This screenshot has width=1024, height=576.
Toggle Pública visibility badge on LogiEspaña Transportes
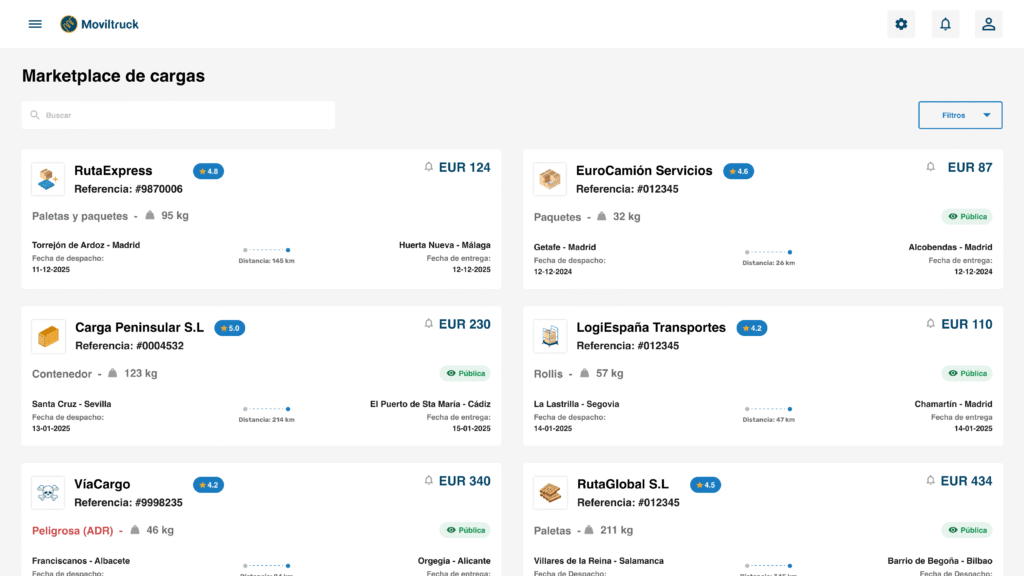click(967, 373)
